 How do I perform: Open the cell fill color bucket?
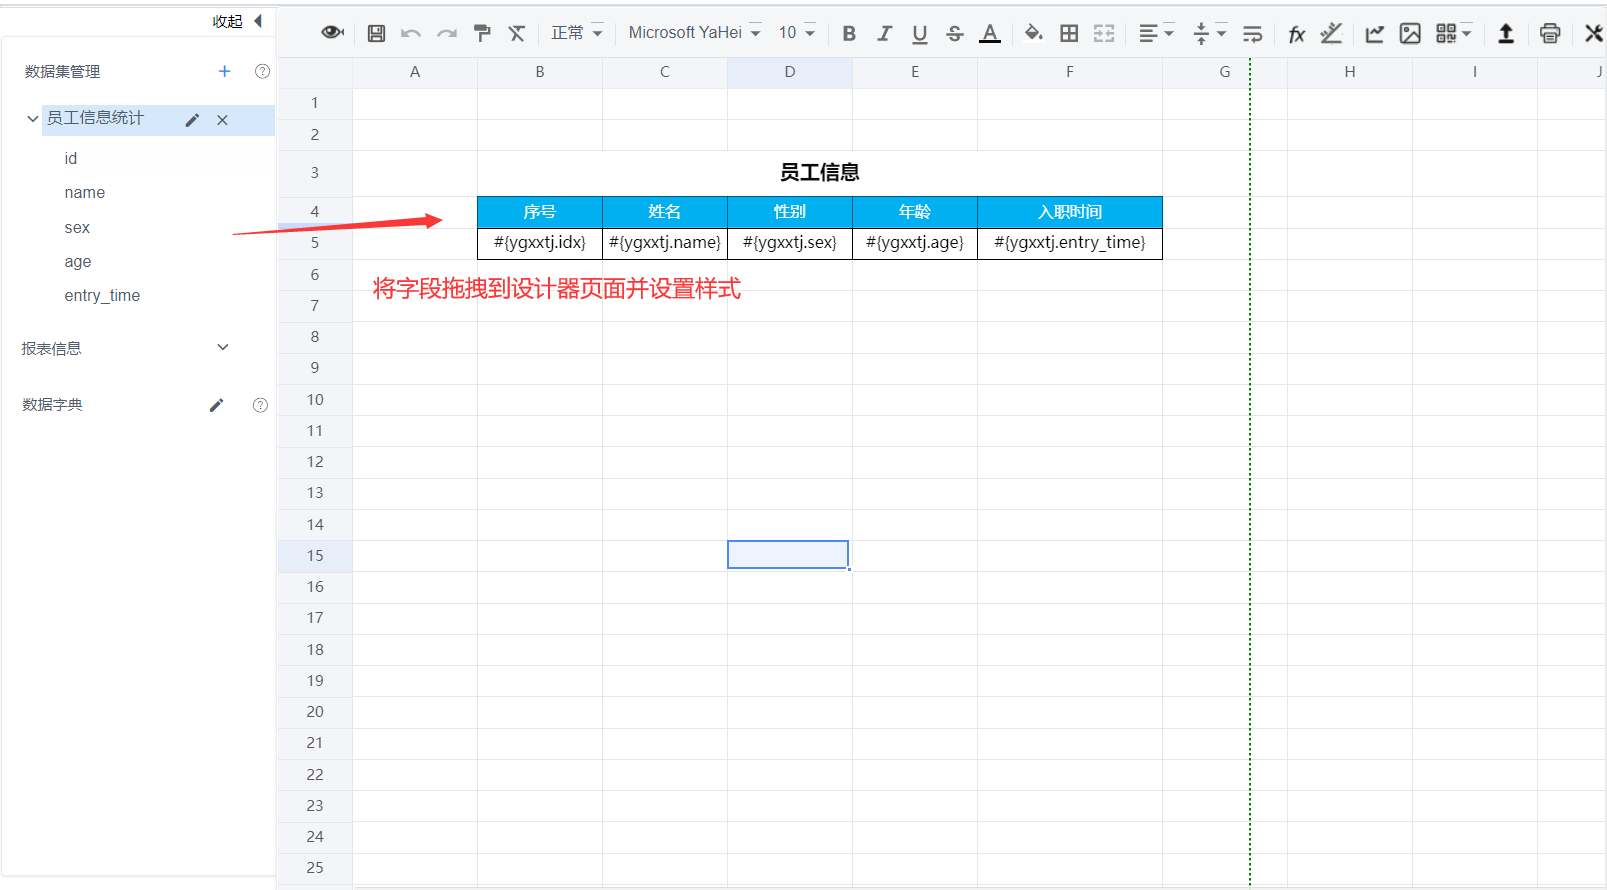click(1034, 33)
